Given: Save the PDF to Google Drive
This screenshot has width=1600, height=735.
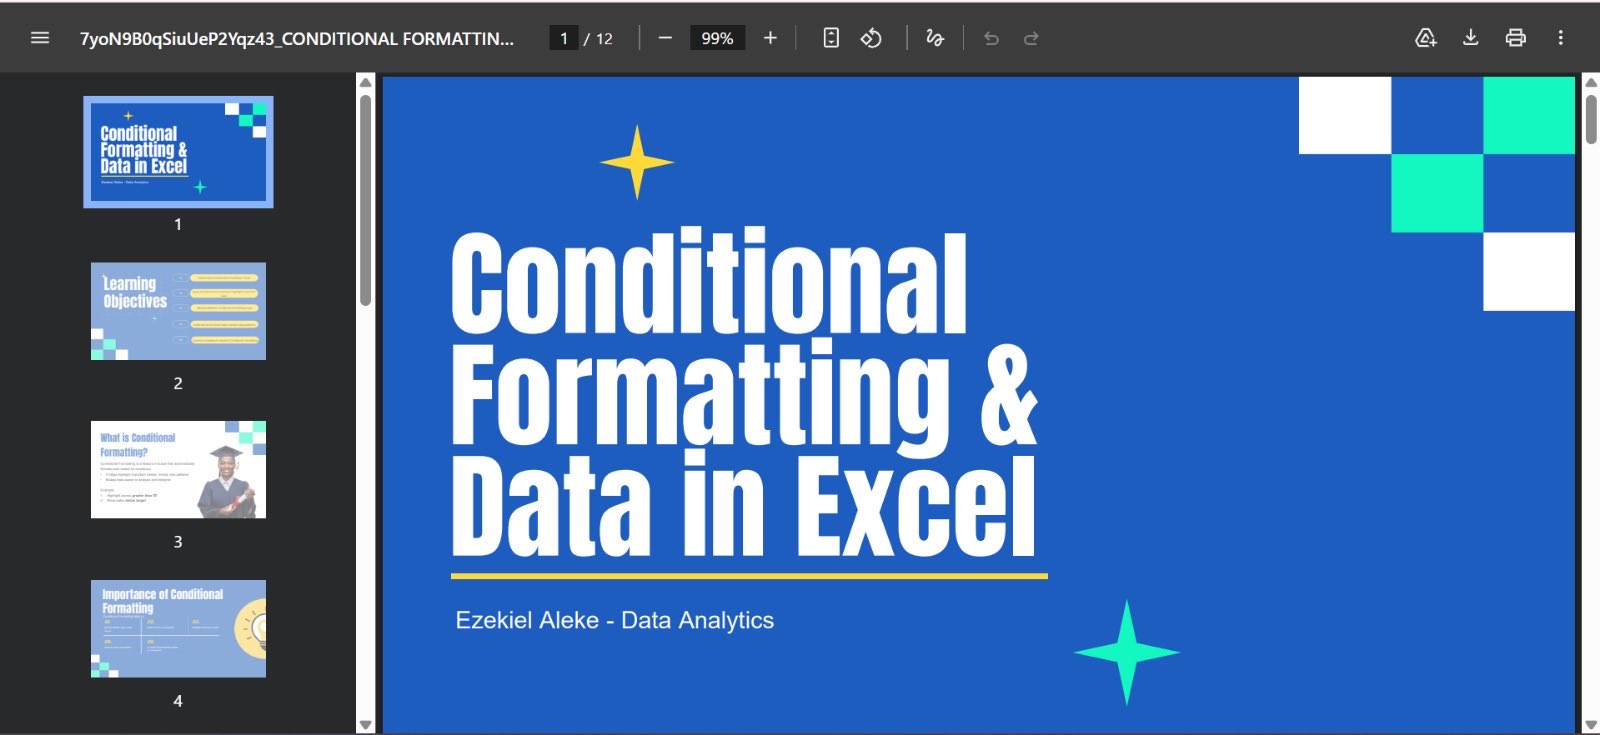Looking at the screenshot, I should pyautogui.click(x=1426, y=38).
